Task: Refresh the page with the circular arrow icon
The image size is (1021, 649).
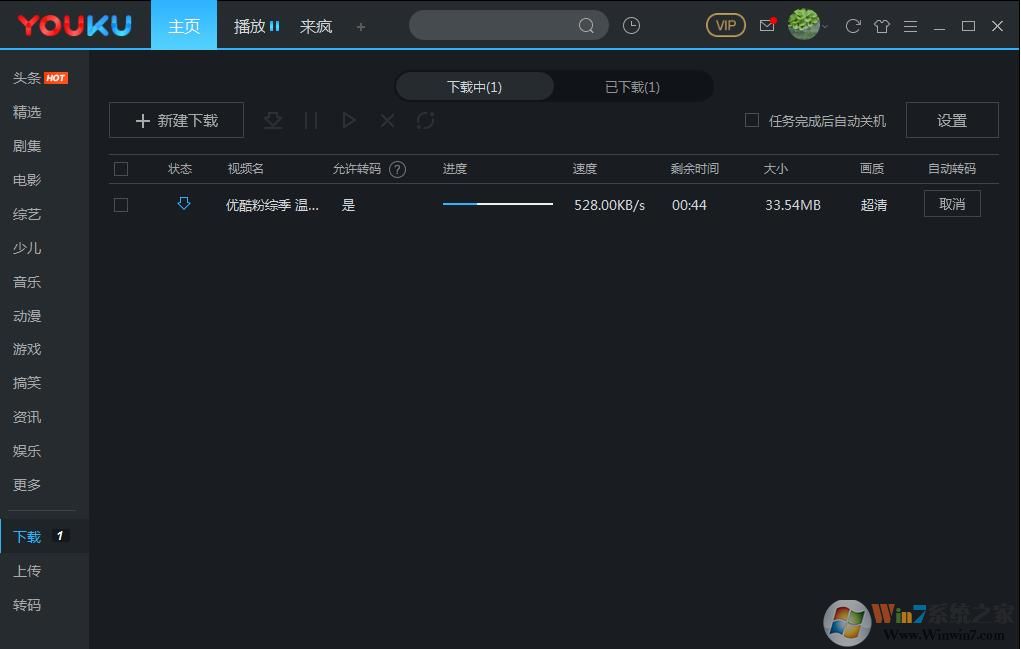Action: click(852, 26)
